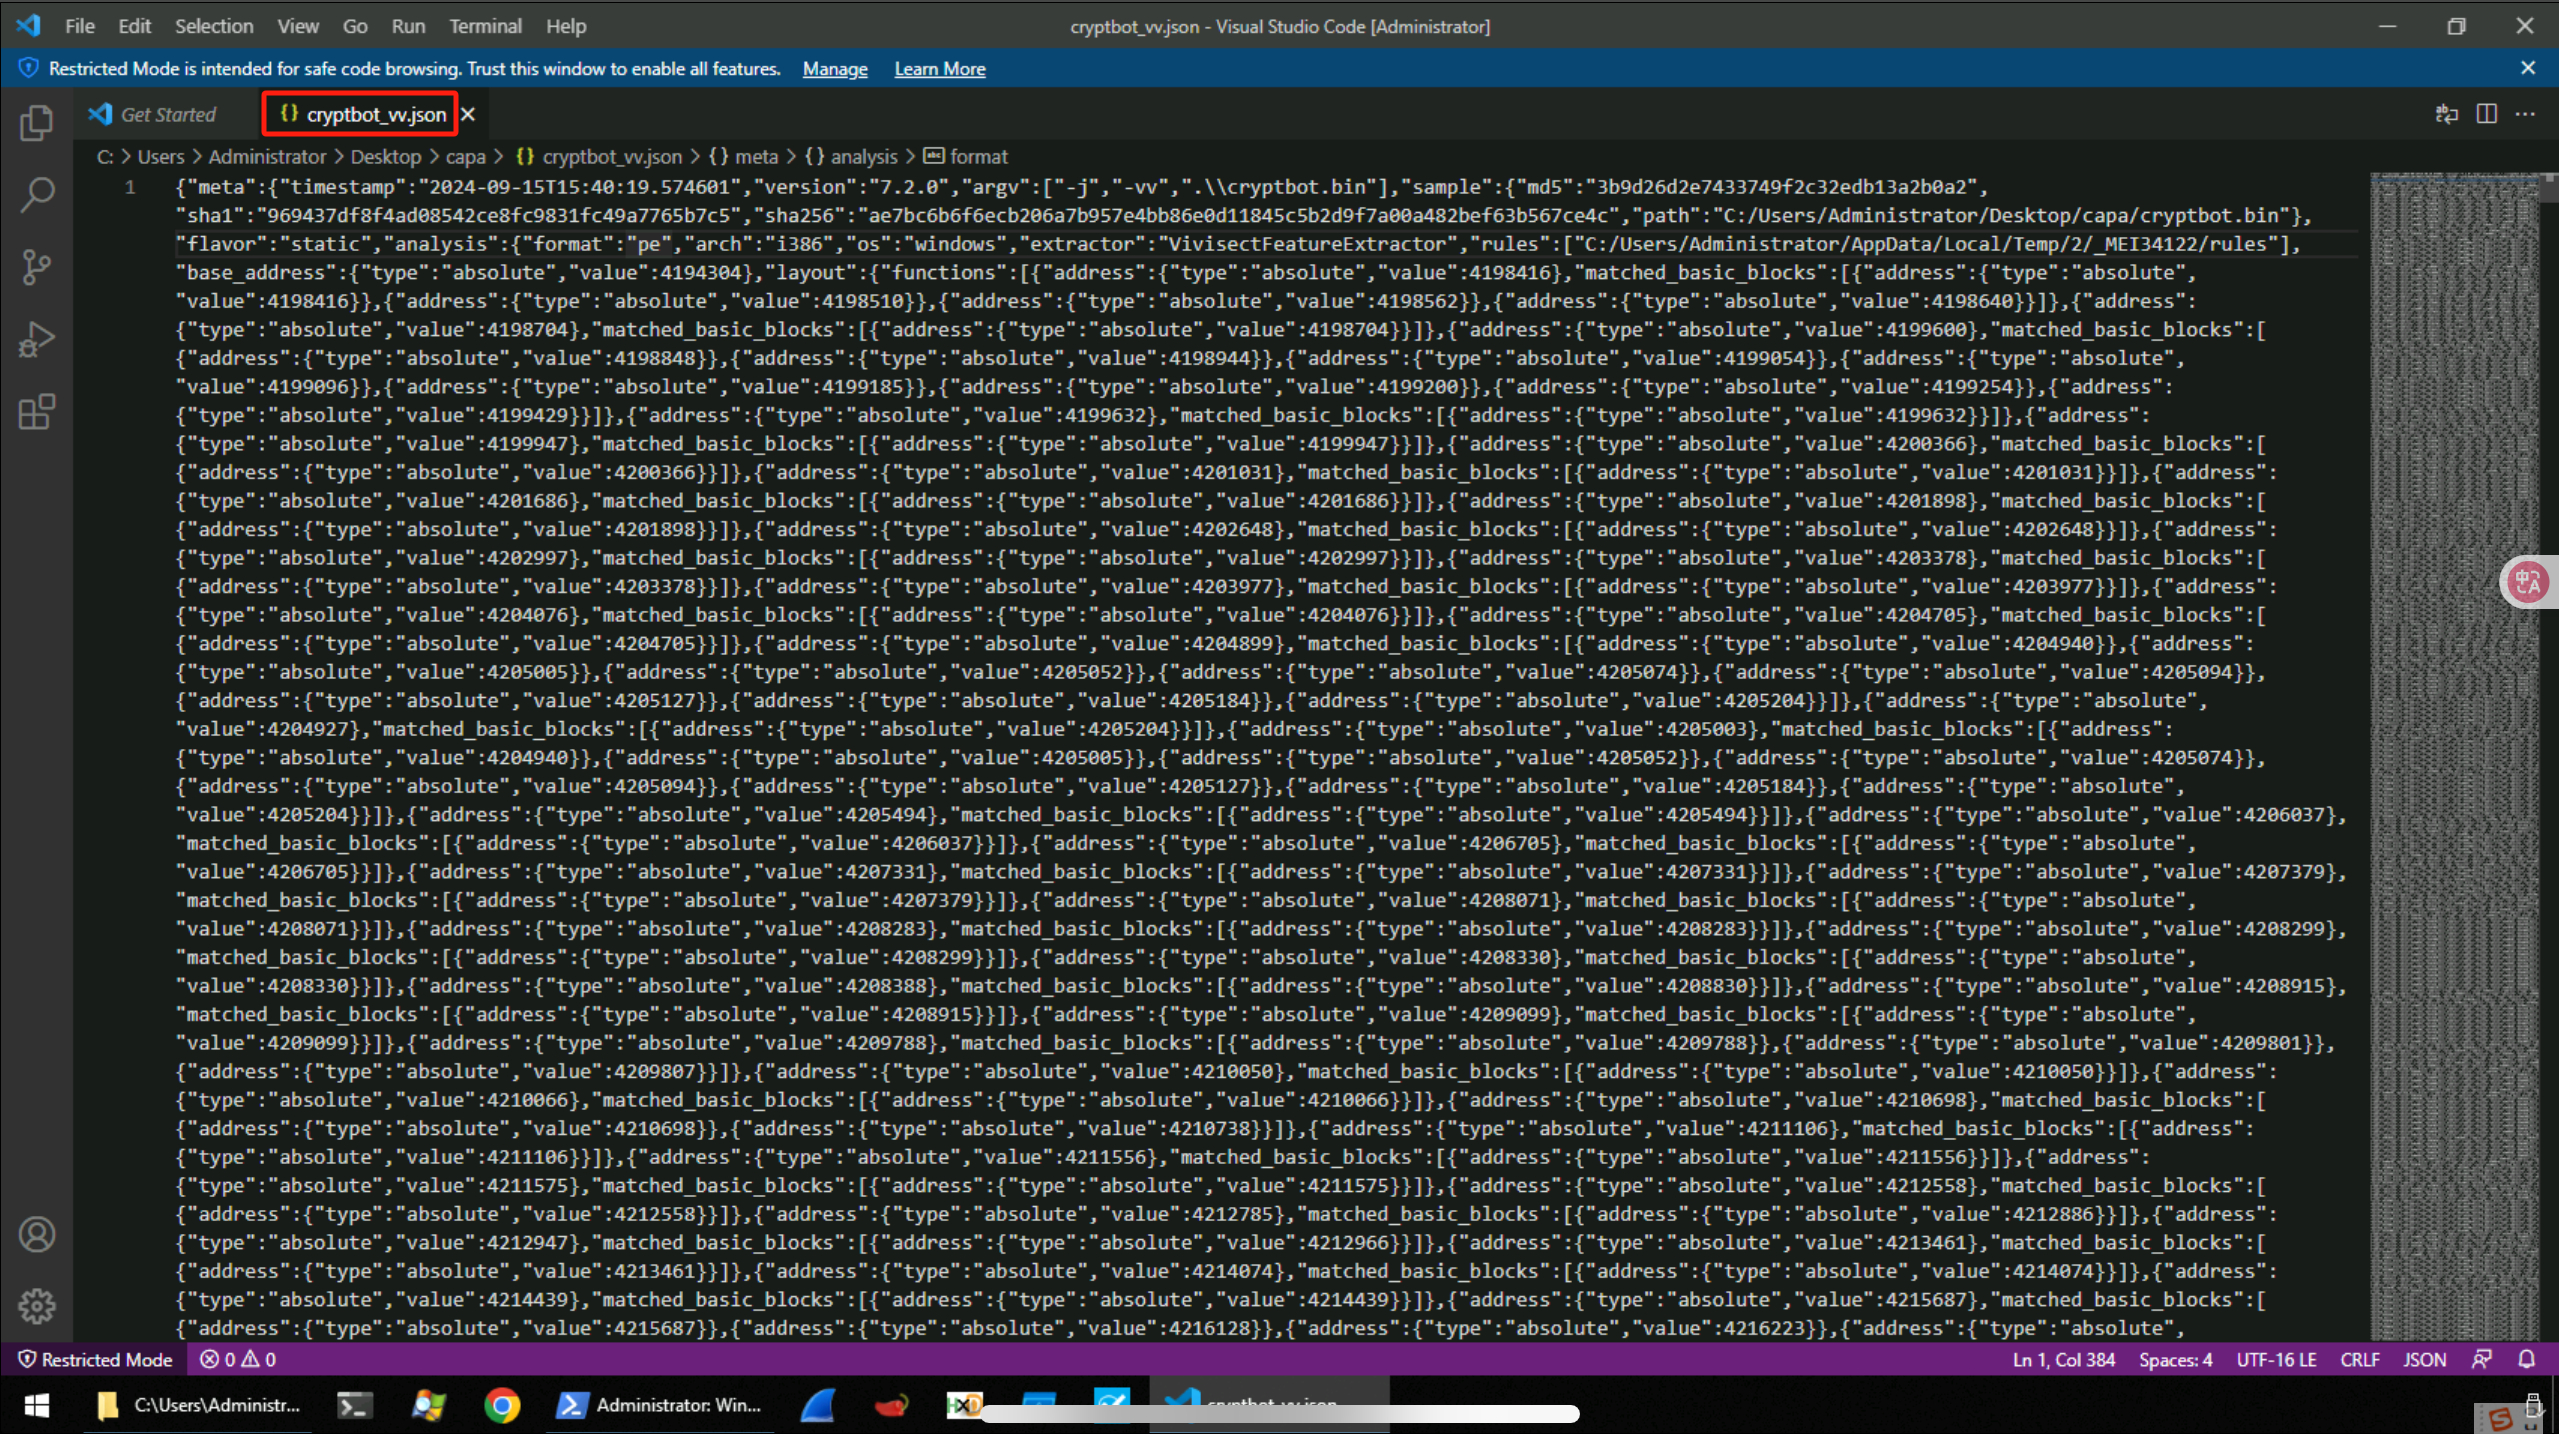
Task: Click the Accounts icon in activity bar
Action: (x=37, y=1234)
